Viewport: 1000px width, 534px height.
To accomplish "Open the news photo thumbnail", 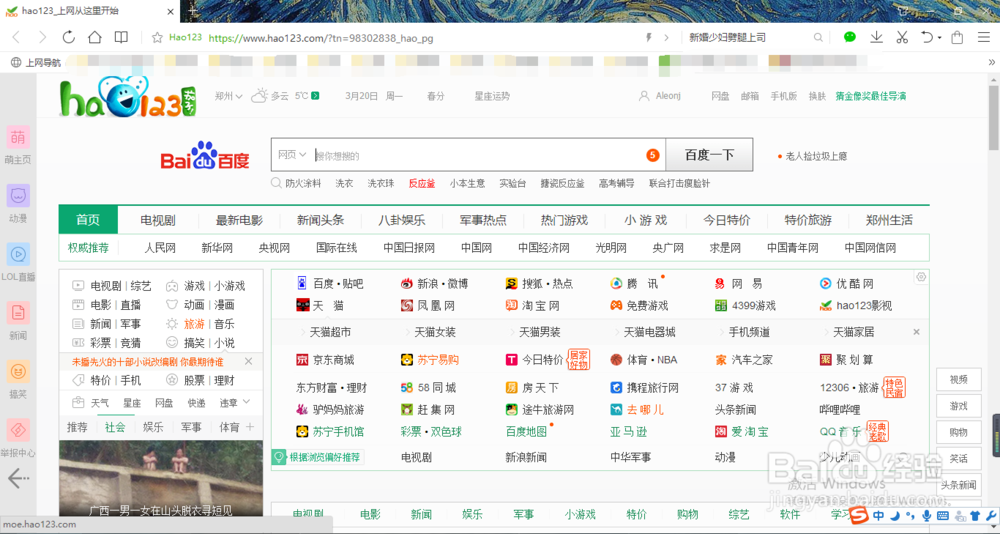I will [161, 478].
